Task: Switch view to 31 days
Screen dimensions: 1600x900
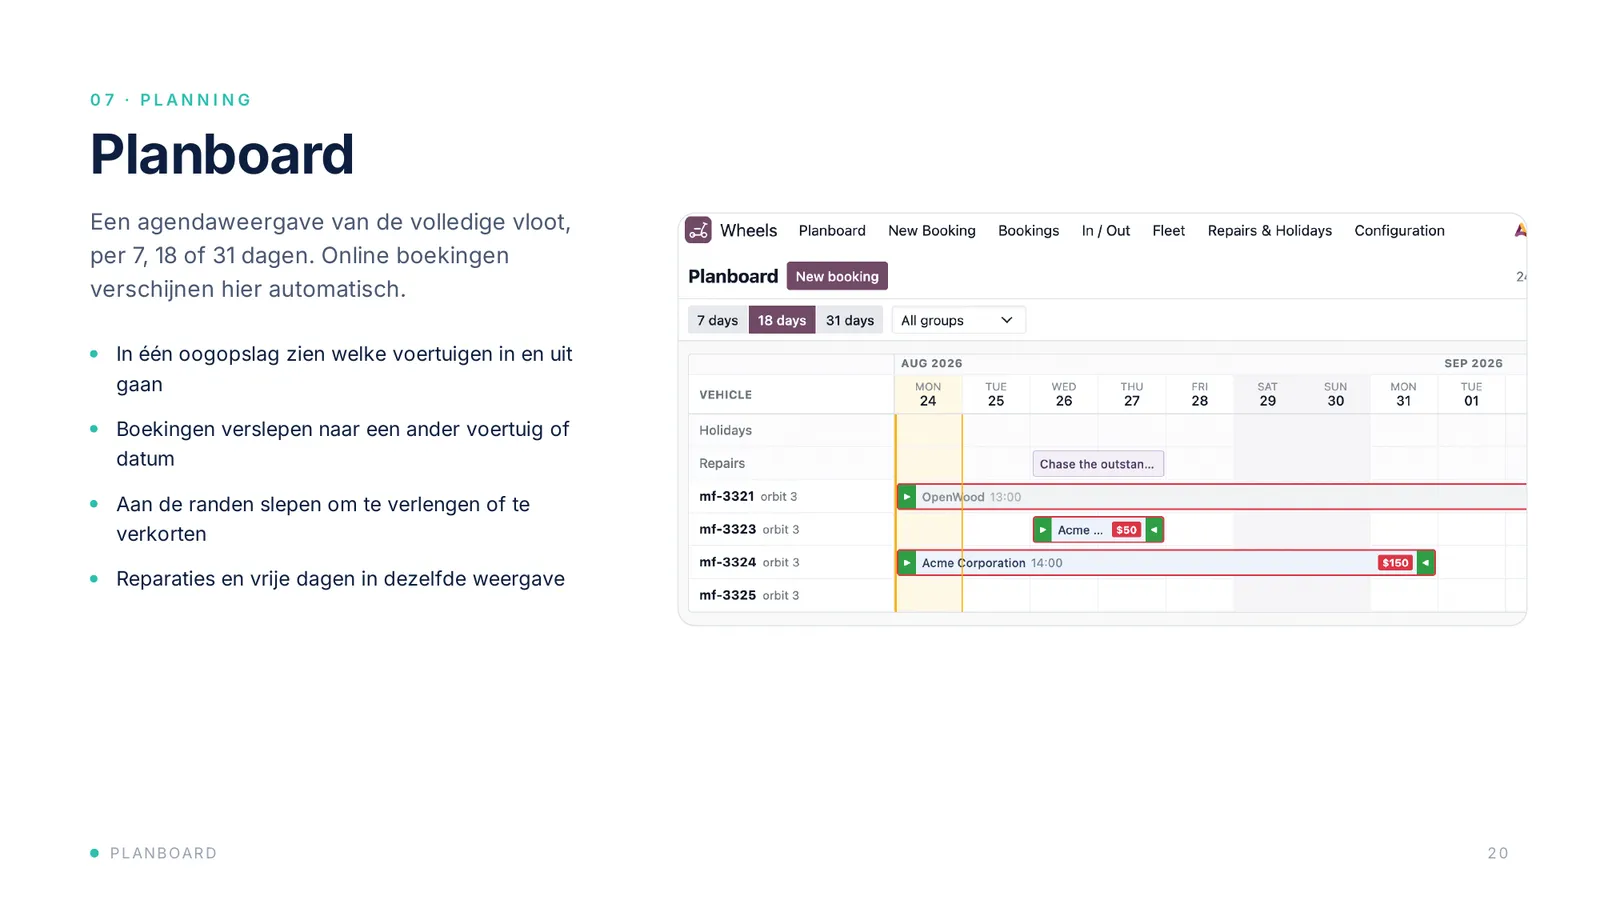Action: 850,320
